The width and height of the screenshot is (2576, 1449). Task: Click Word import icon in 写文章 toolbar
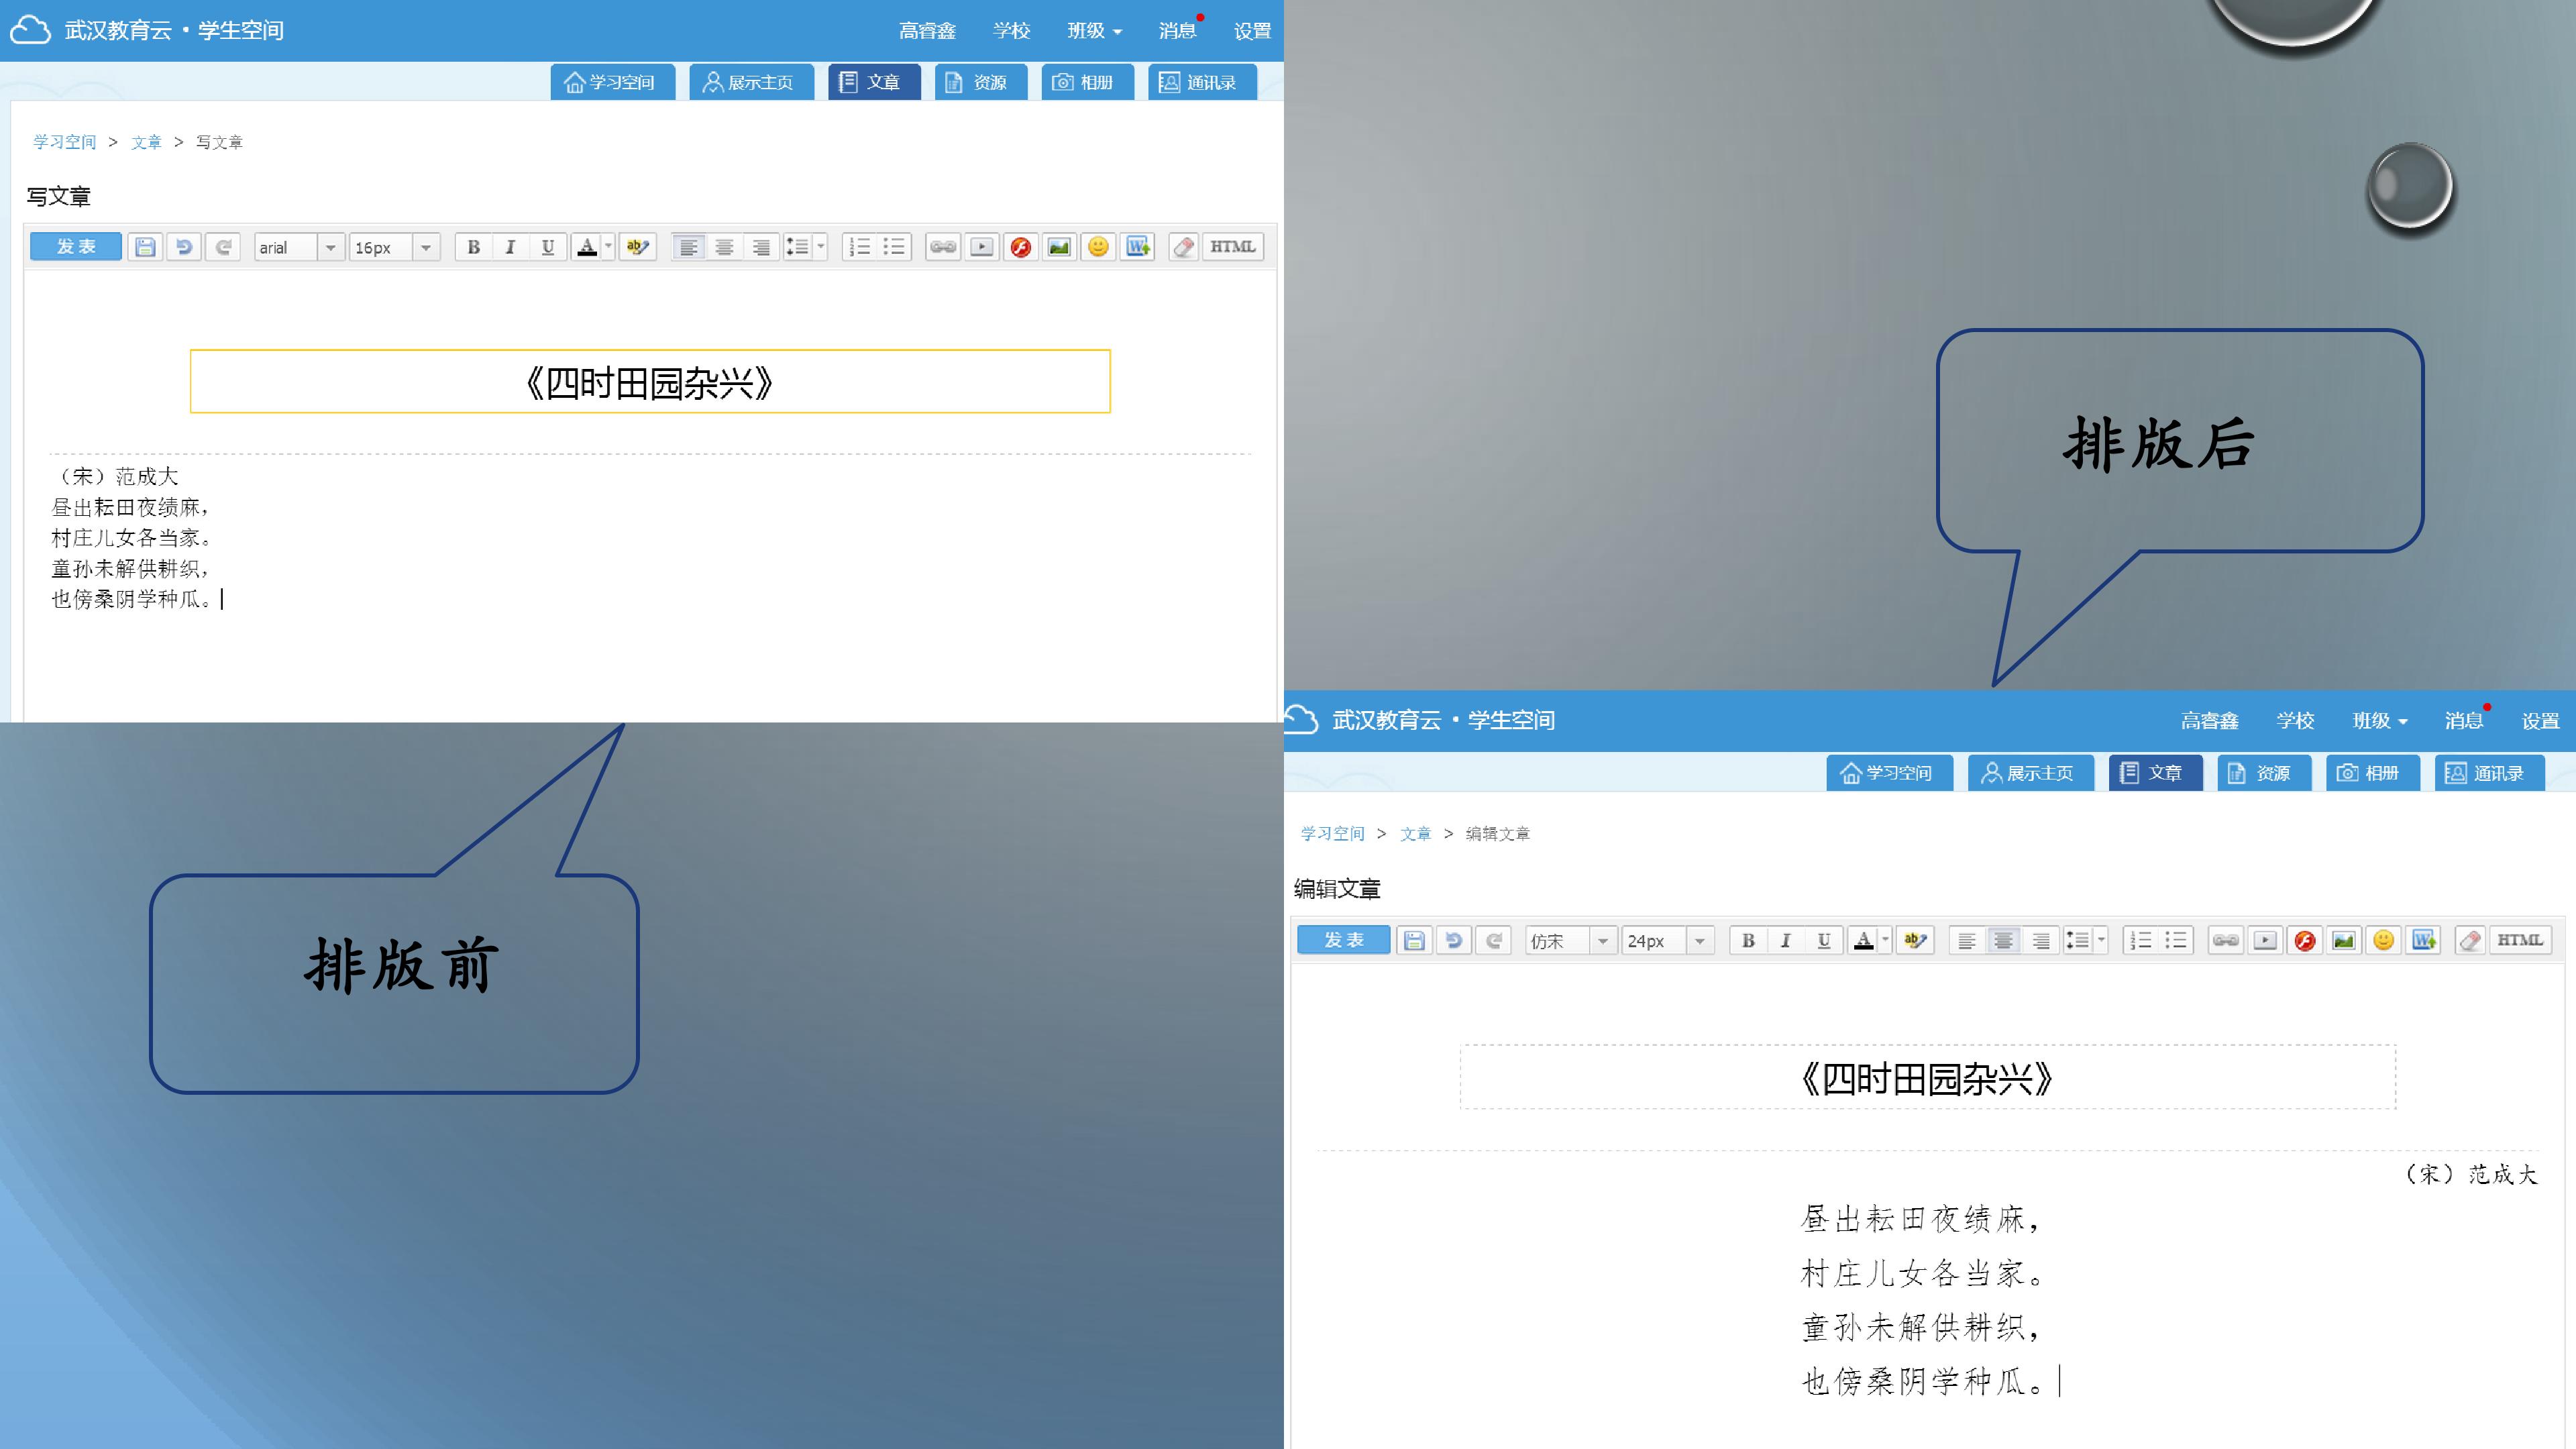point(1138,247)
